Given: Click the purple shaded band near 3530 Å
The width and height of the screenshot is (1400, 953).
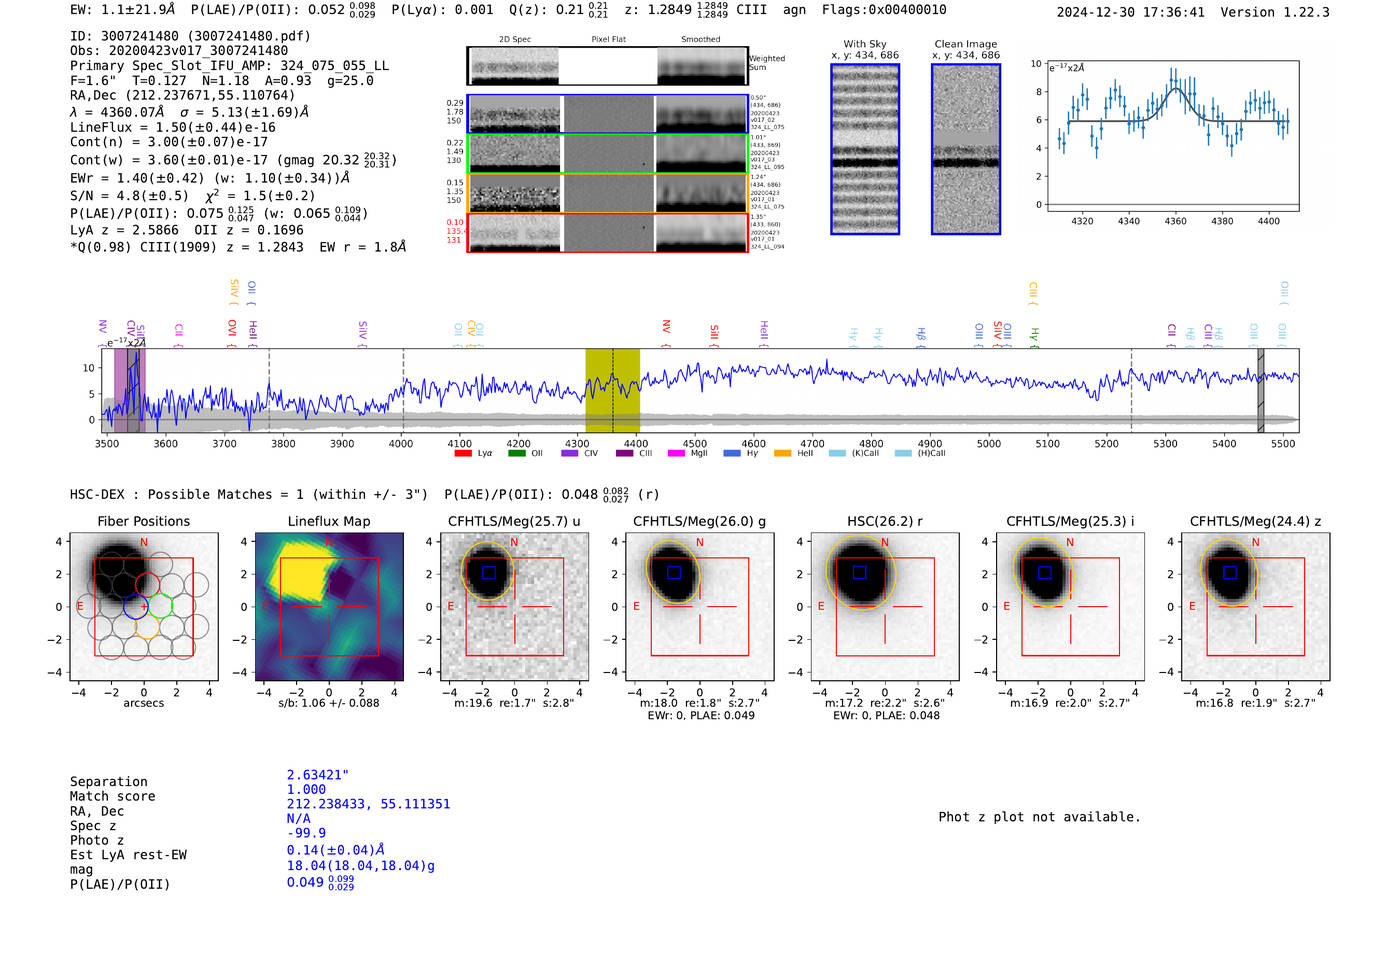Looking at the screenshot, I should (x=130, y=390).
